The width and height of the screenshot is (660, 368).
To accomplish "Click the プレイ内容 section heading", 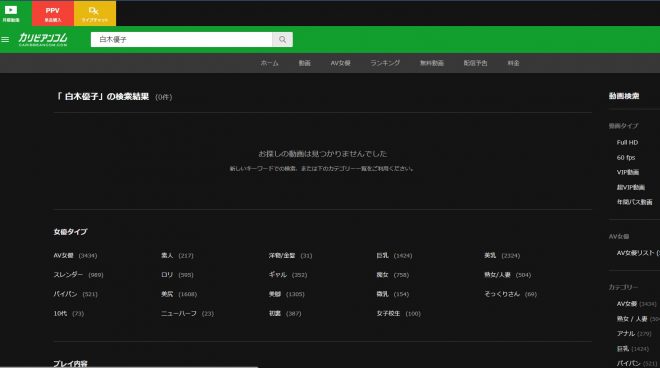I will click(70, 364).
